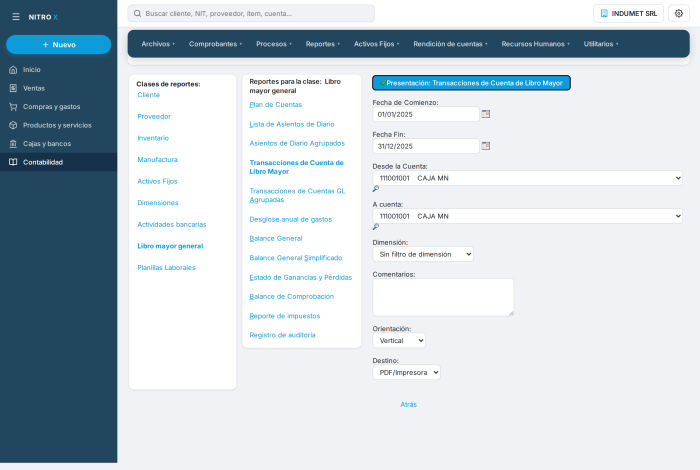Open calendar picker for Fecha Fin
The height and width of the screenshot is (470, 700).
pos(486,146)
